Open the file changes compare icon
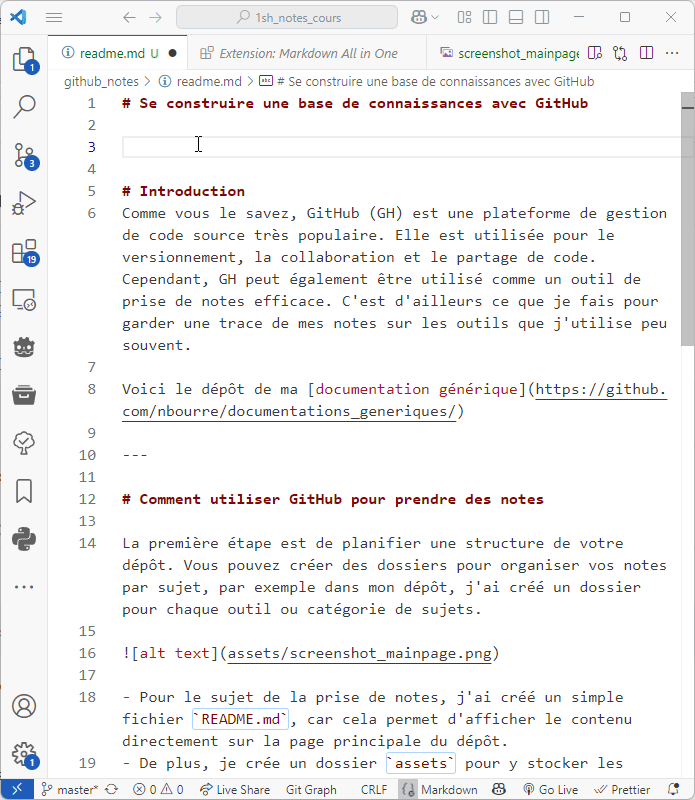 620,53
